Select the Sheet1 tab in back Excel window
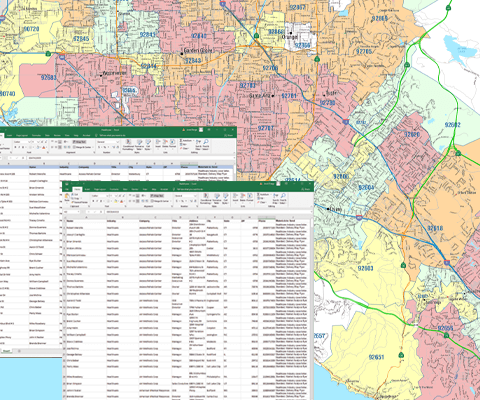The height and width of the screenshot is (400, 480). click(6, 351)
